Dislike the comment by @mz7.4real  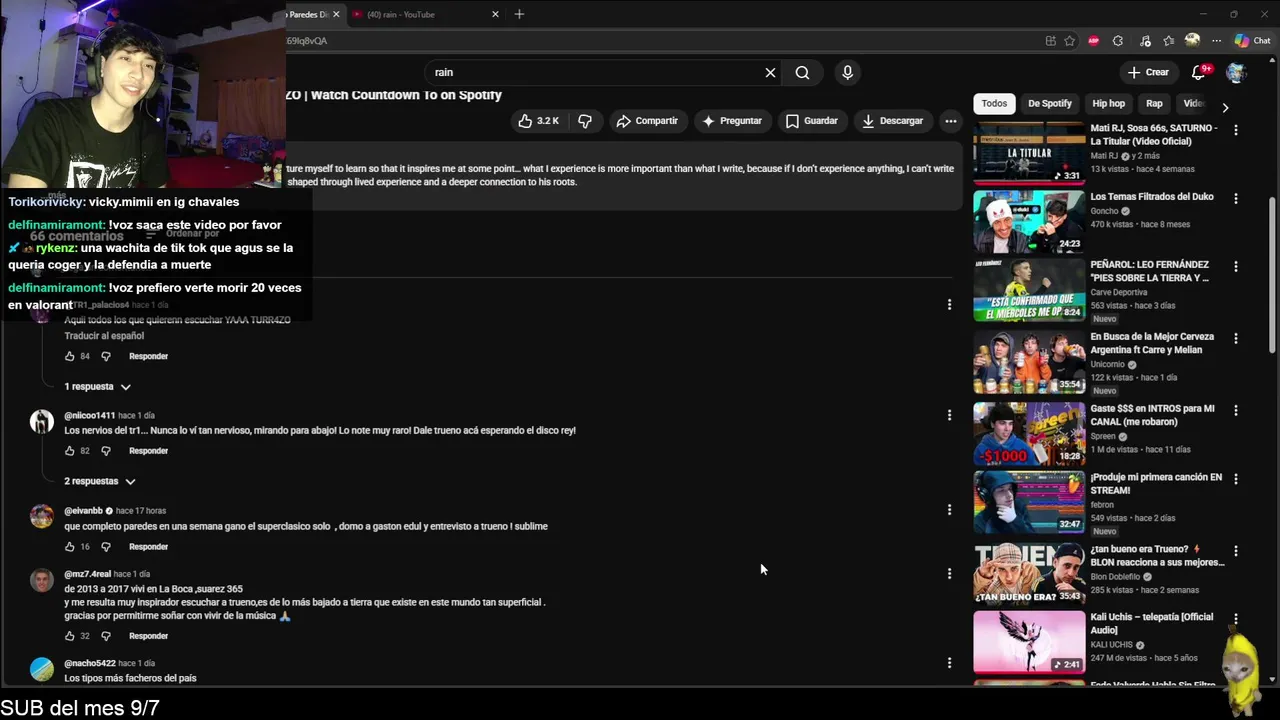(106, 636)
